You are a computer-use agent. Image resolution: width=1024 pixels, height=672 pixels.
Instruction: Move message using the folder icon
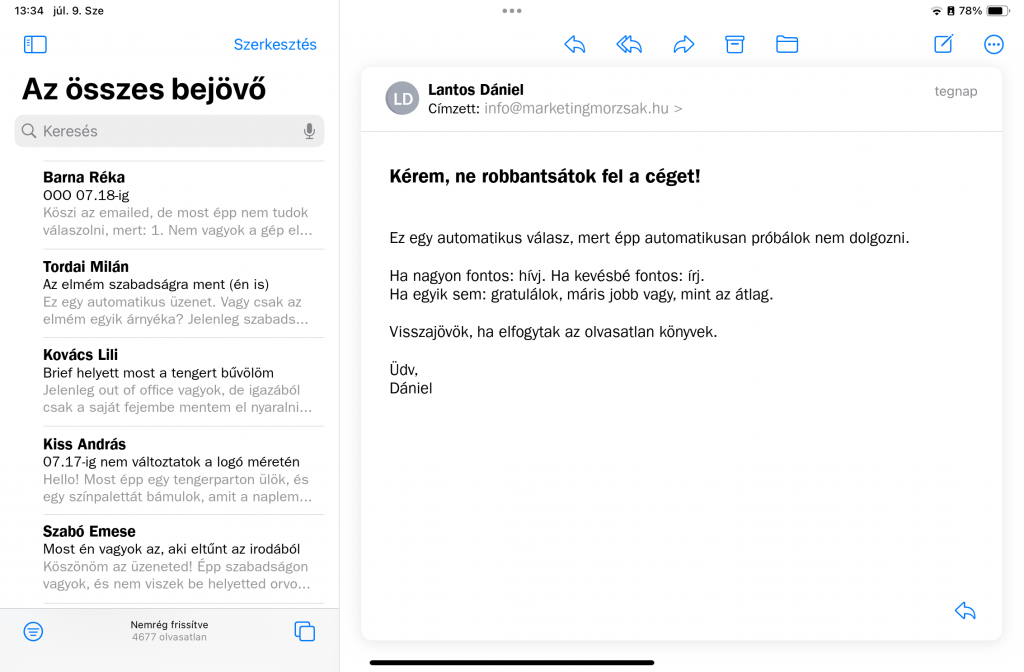[x=787, y=44]
